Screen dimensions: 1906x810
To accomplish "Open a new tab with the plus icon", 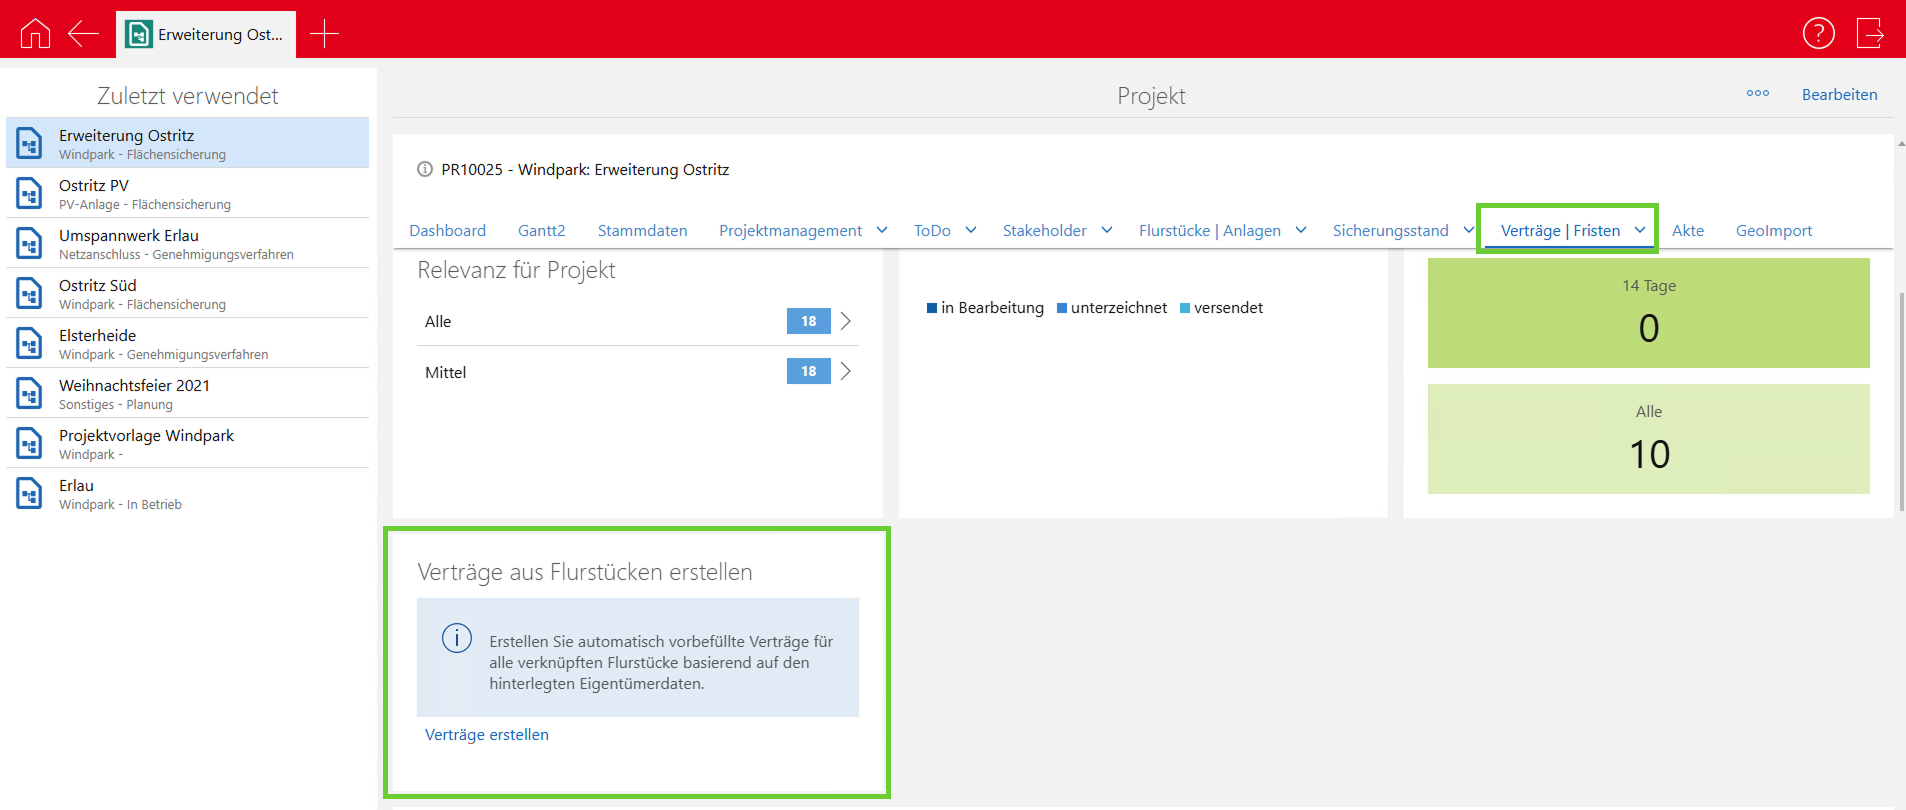I will [325, 34].
